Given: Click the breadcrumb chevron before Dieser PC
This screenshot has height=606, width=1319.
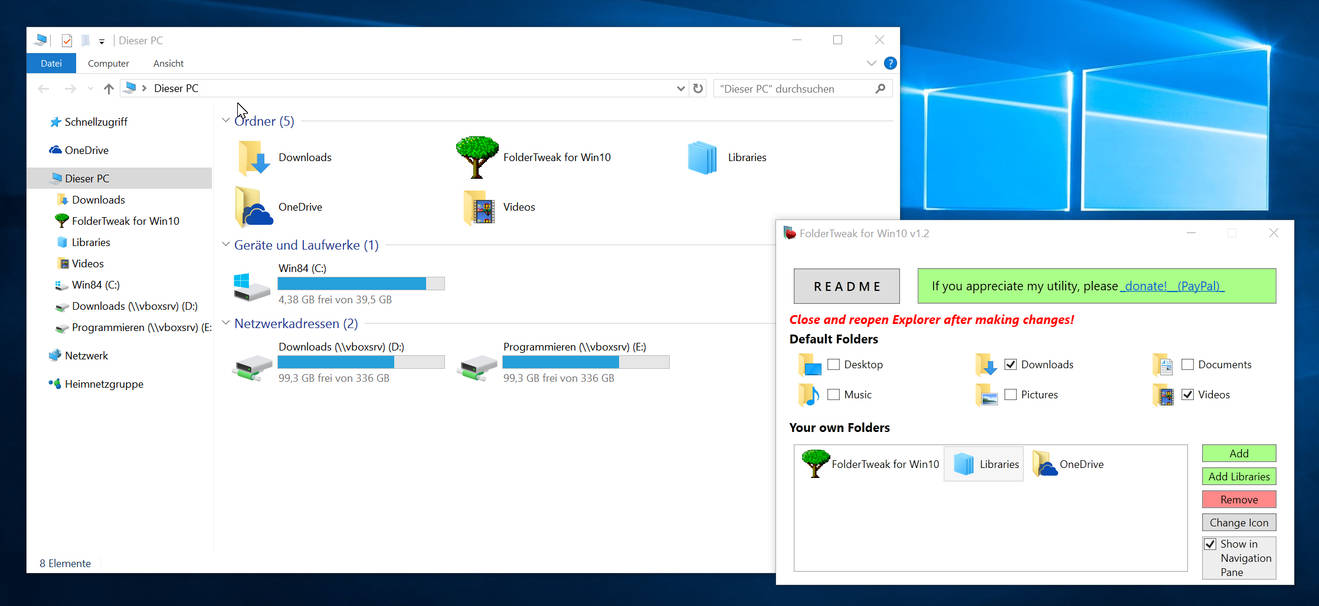Looking at the screenshot, I should click(145, 89).
